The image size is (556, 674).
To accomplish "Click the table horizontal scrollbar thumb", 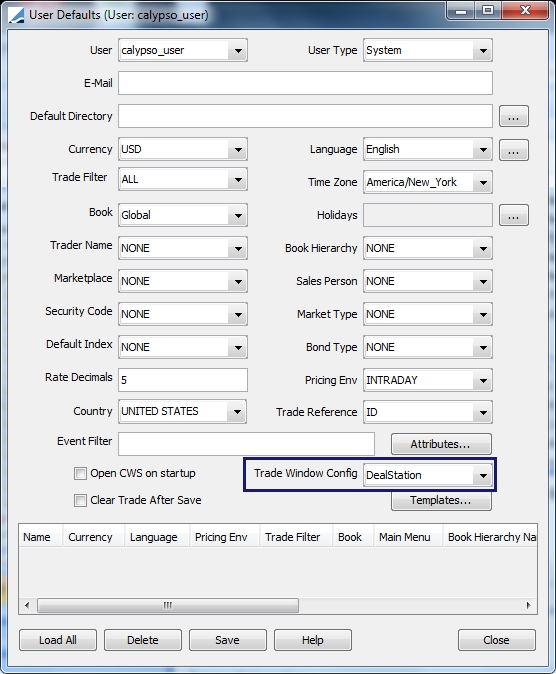I will point(168,605).
